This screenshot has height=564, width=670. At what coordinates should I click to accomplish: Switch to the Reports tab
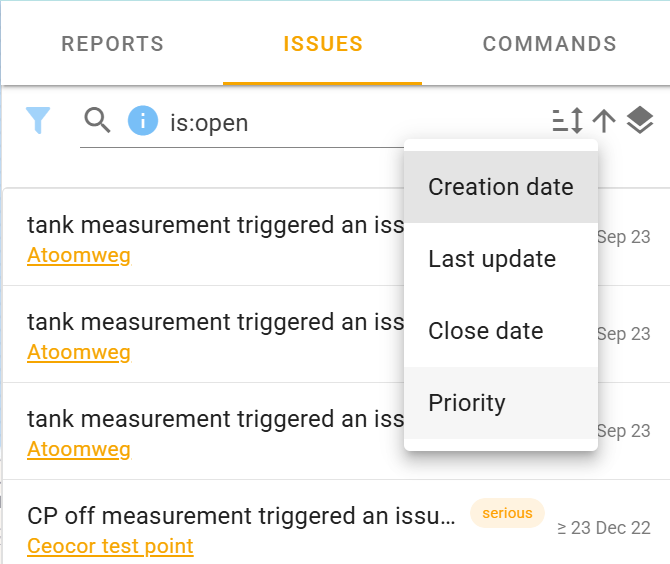pyautogui.click(x=112, y=44)
